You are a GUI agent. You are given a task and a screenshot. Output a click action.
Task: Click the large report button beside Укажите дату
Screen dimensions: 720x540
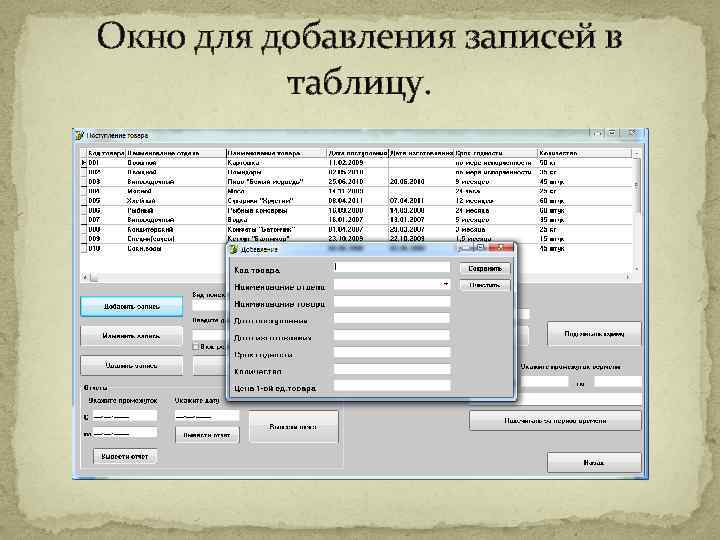(293, 427)
